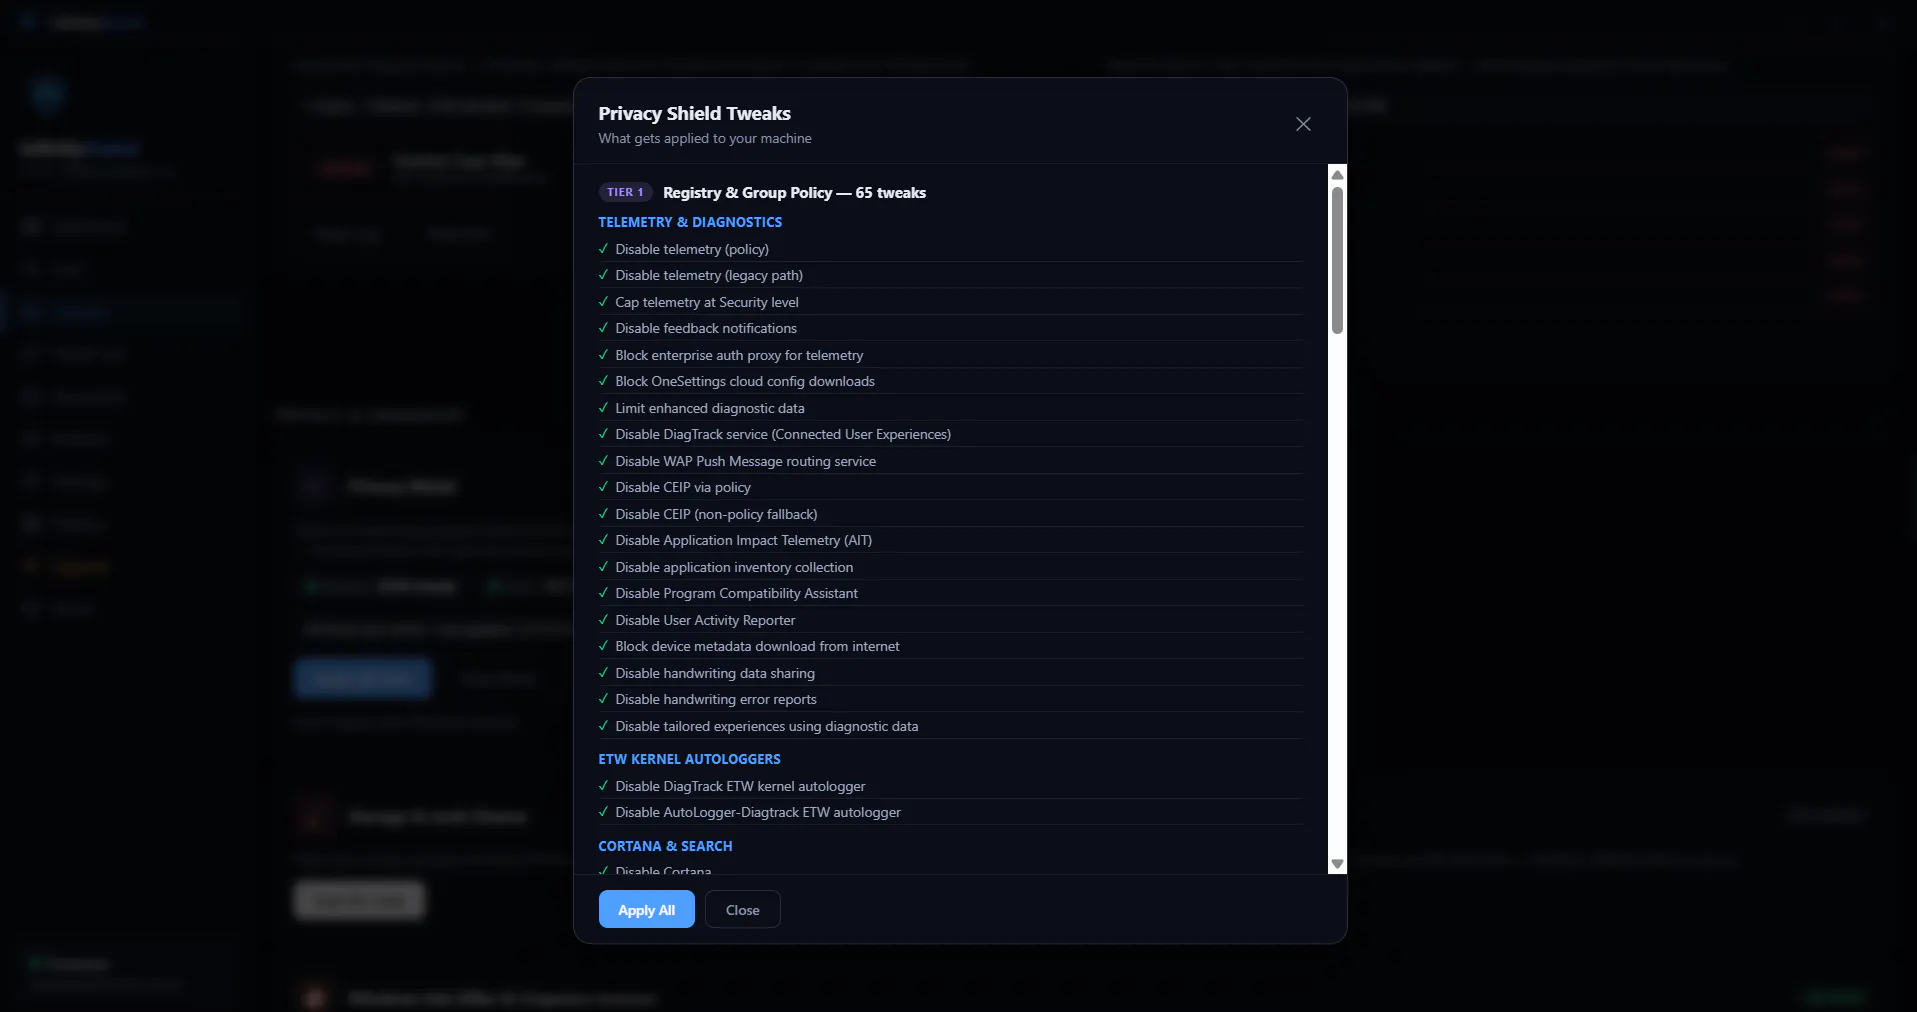1917x1012 pixels.
Task: Click 'Limit enhanced diagnostic data' row
Action: tap(951, 408)
